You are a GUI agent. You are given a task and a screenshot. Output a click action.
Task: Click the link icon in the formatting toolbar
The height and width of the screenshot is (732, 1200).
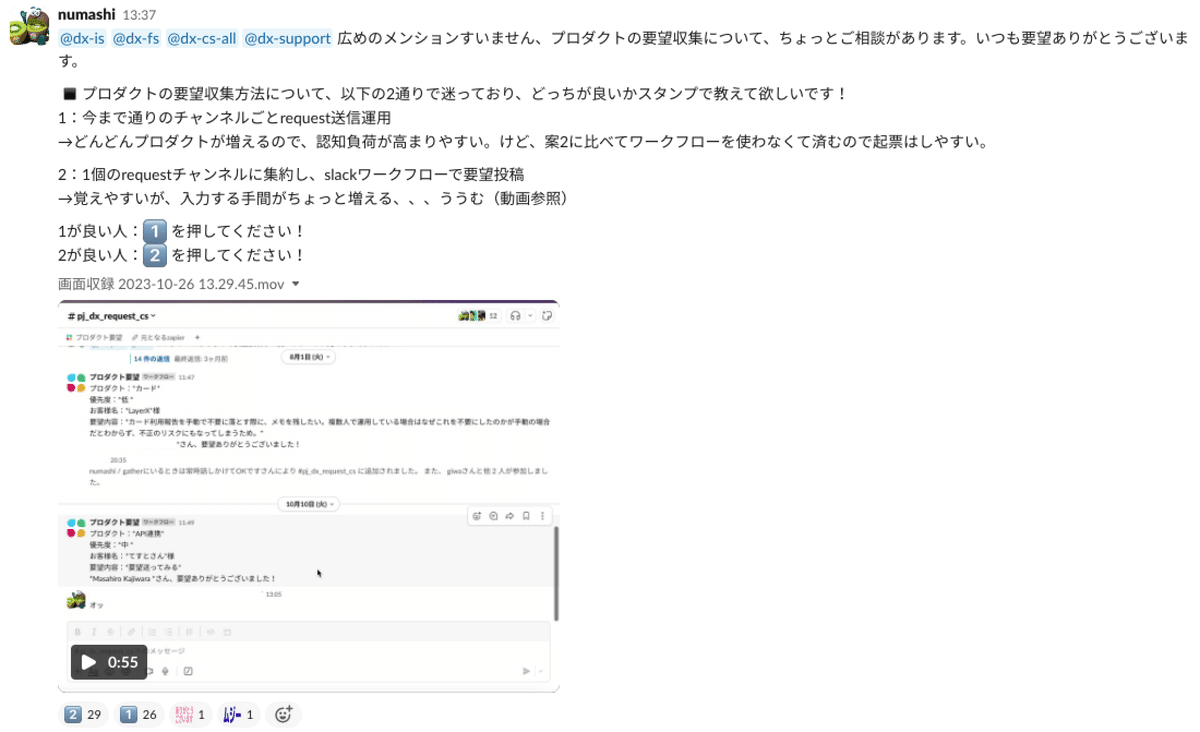coord(131,633)
